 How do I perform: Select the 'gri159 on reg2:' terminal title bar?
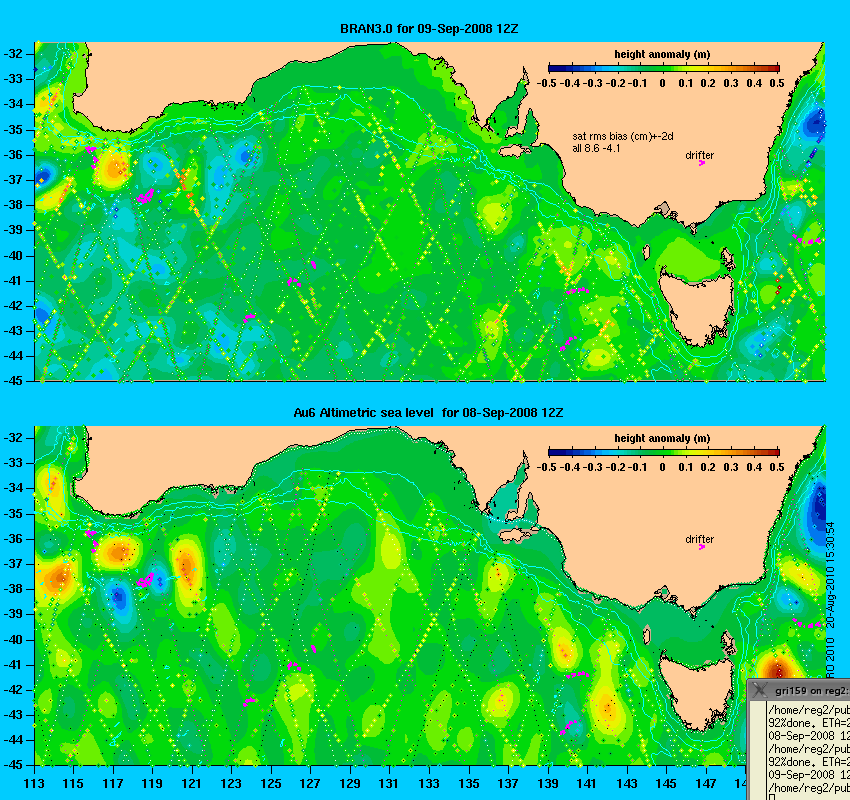pos(799,690)
